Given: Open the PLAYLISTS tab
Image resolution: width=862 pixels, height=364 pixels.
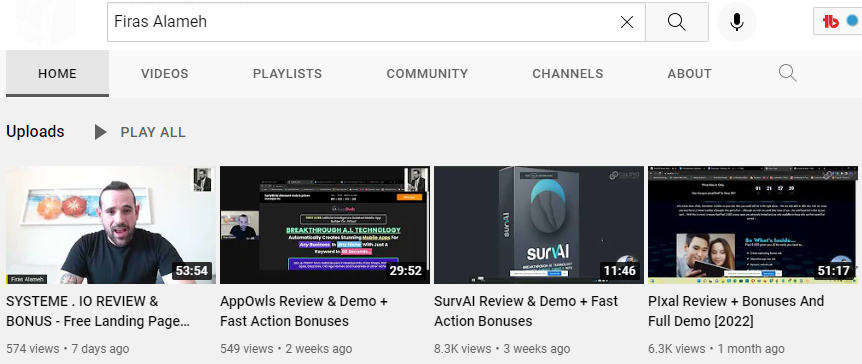Looking at the screenshot, I should 287,74.
